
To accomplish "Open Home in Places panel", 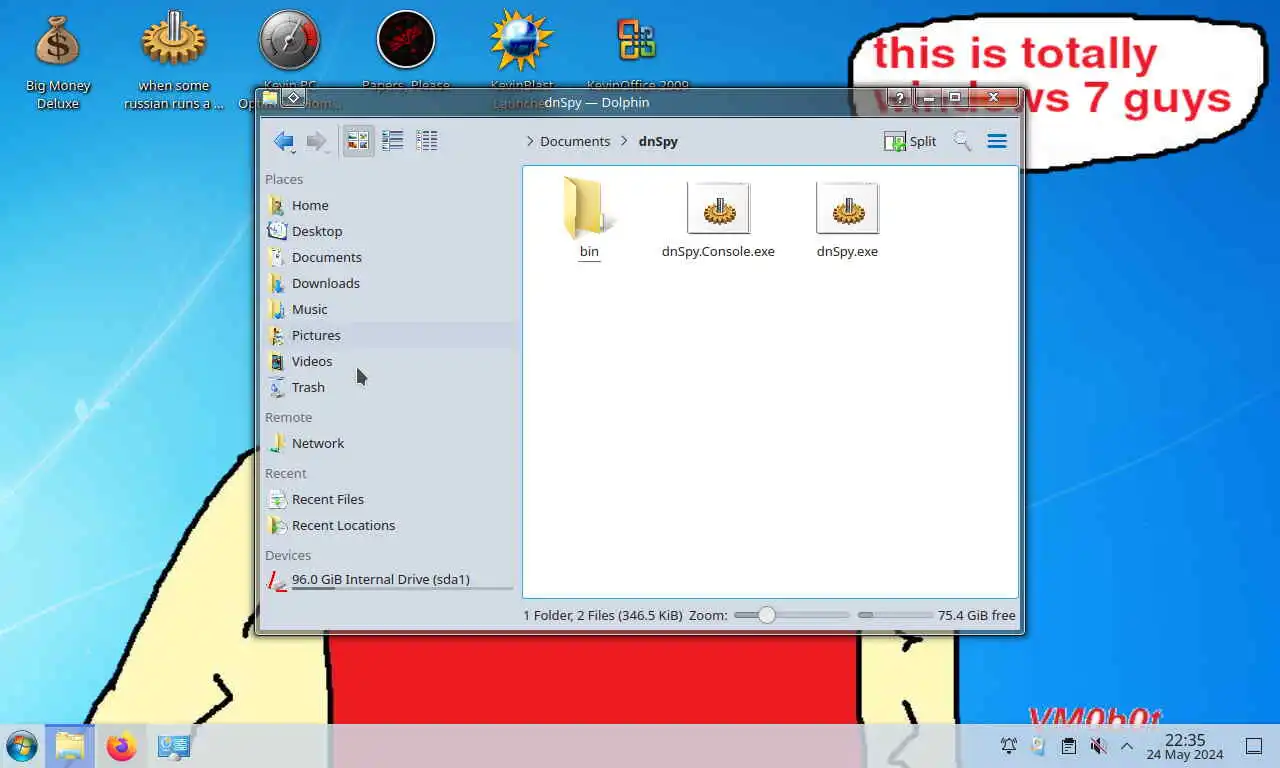I will click(x=388, y=205).
